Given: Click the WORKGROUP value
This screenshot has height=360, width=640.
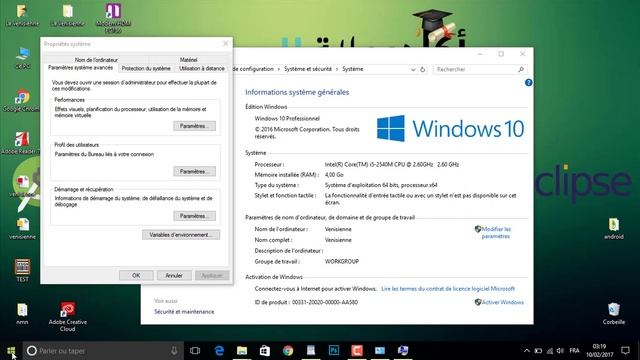Looking at the screenshot, I should [x=342, y=261].
